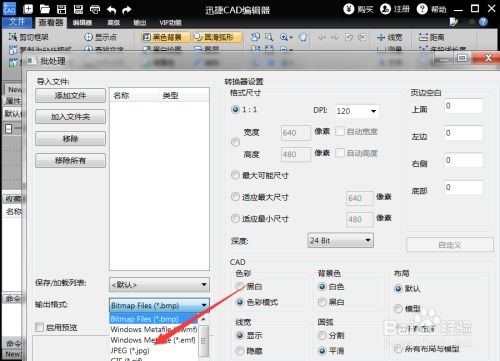Click the 购买 purchase icon
The image size is (500, 361).
click(x=349, y=9)
